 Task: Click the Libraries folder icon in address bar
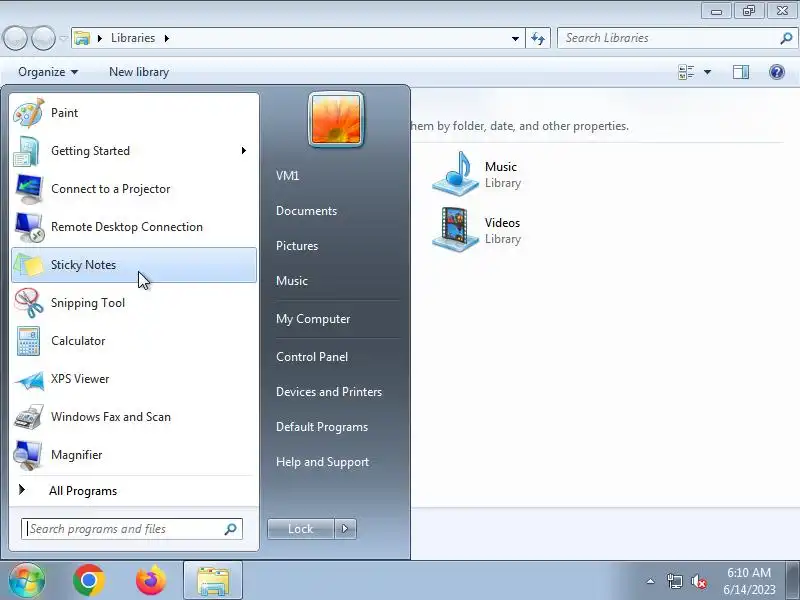[82, 38]
